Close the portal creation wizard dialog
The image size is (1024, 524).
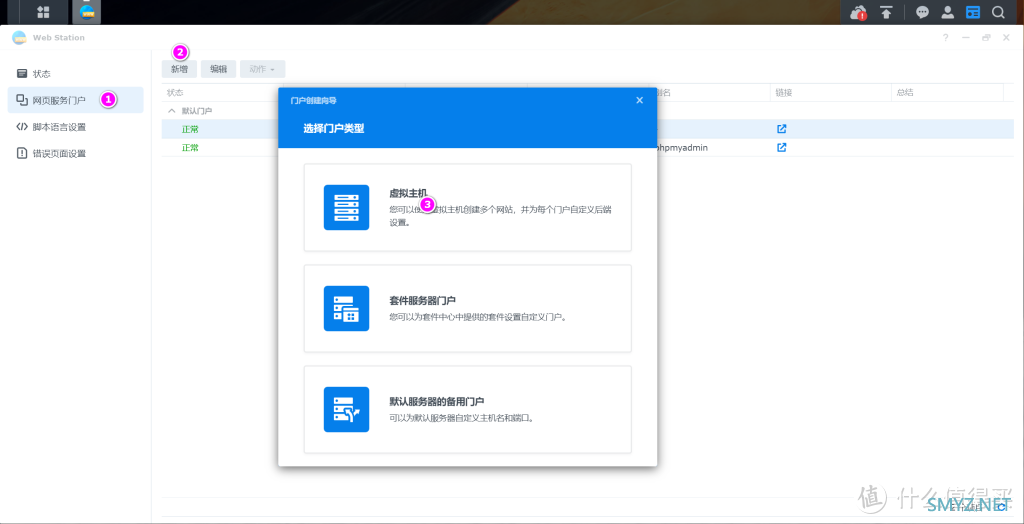coord(639,100)
